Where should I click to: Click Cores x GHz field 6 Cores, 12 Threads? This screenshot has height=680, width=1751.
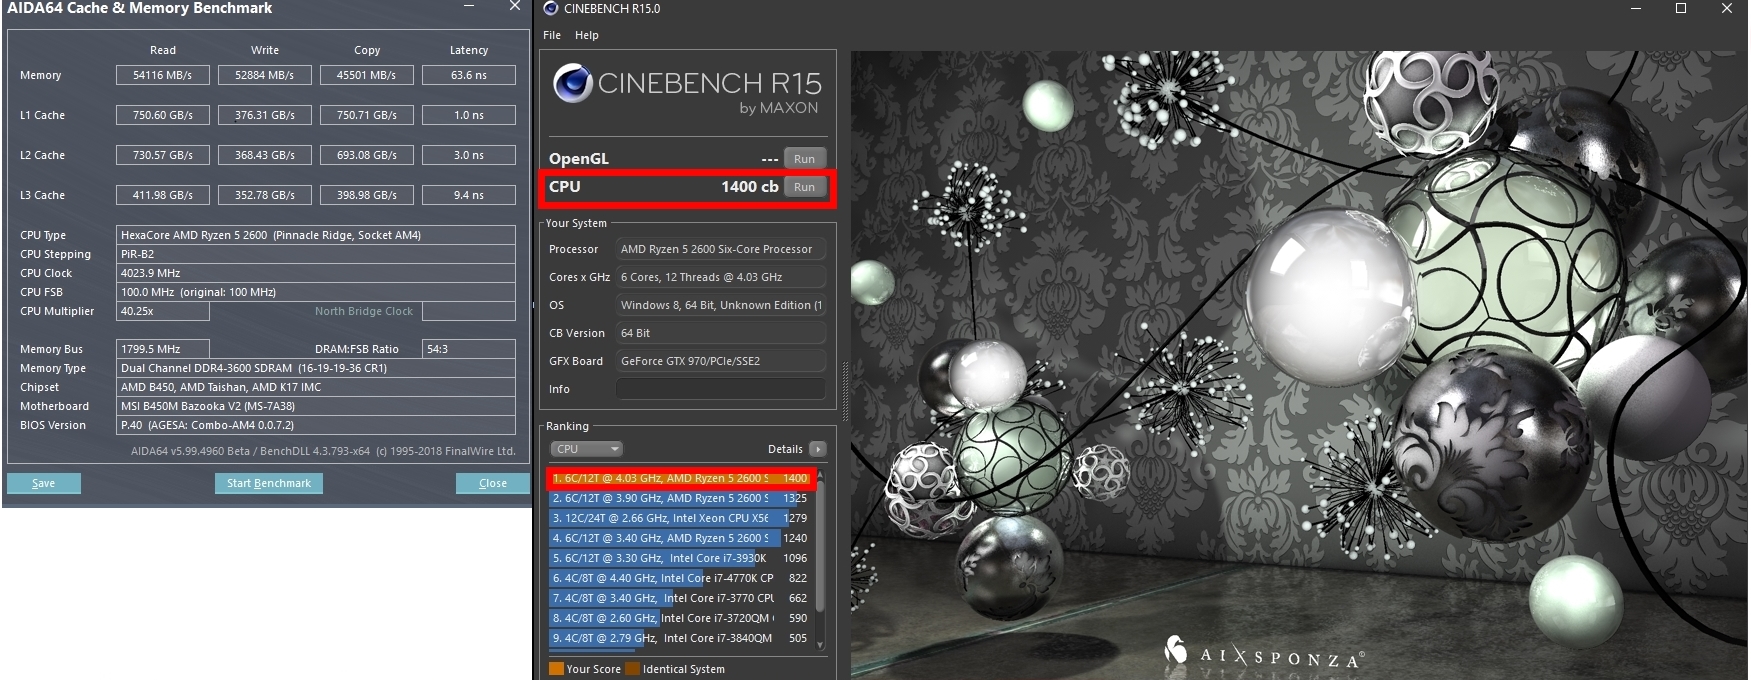click(x=721, y=277)
